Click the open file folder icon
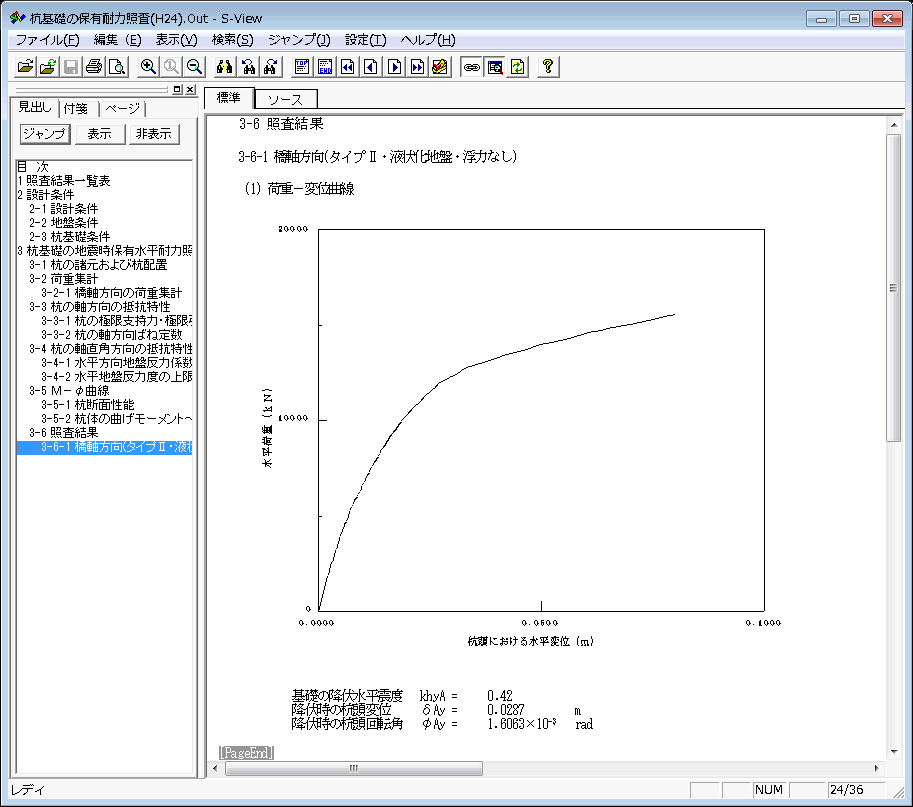Screen dimensions: 913x807 pyautogui.click(x=26, y=67)
